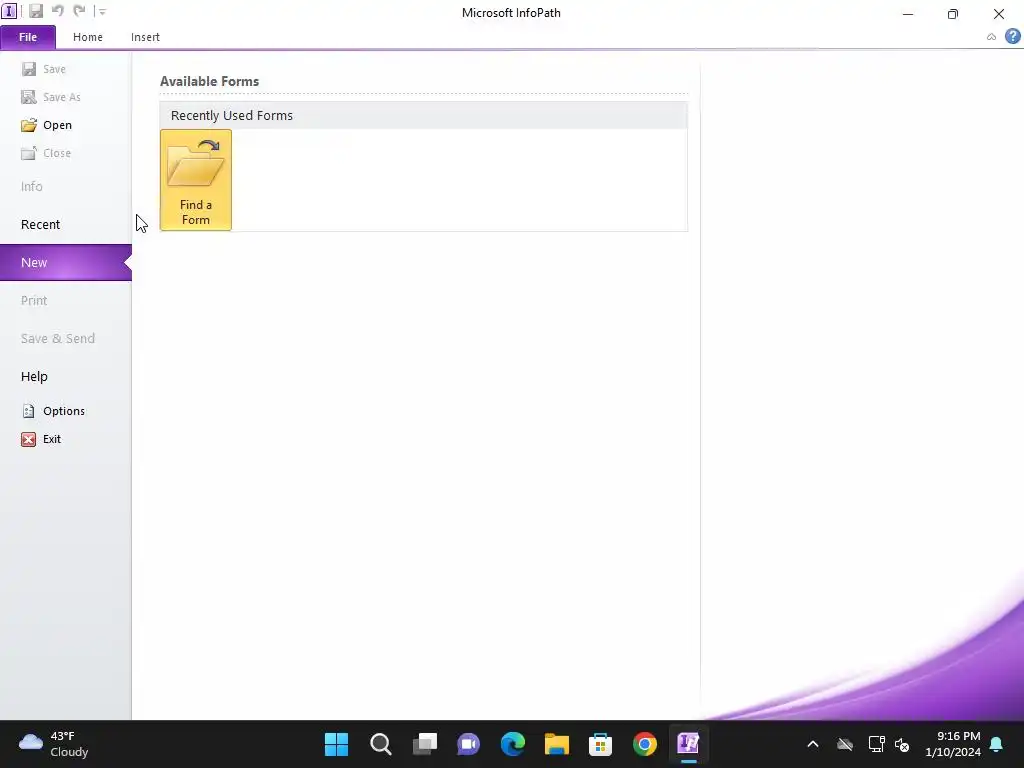Image resolution: width=1024 pixels, height=768 pixels.
Task: Restore down the InfoPath window
Action: point(953,14)
